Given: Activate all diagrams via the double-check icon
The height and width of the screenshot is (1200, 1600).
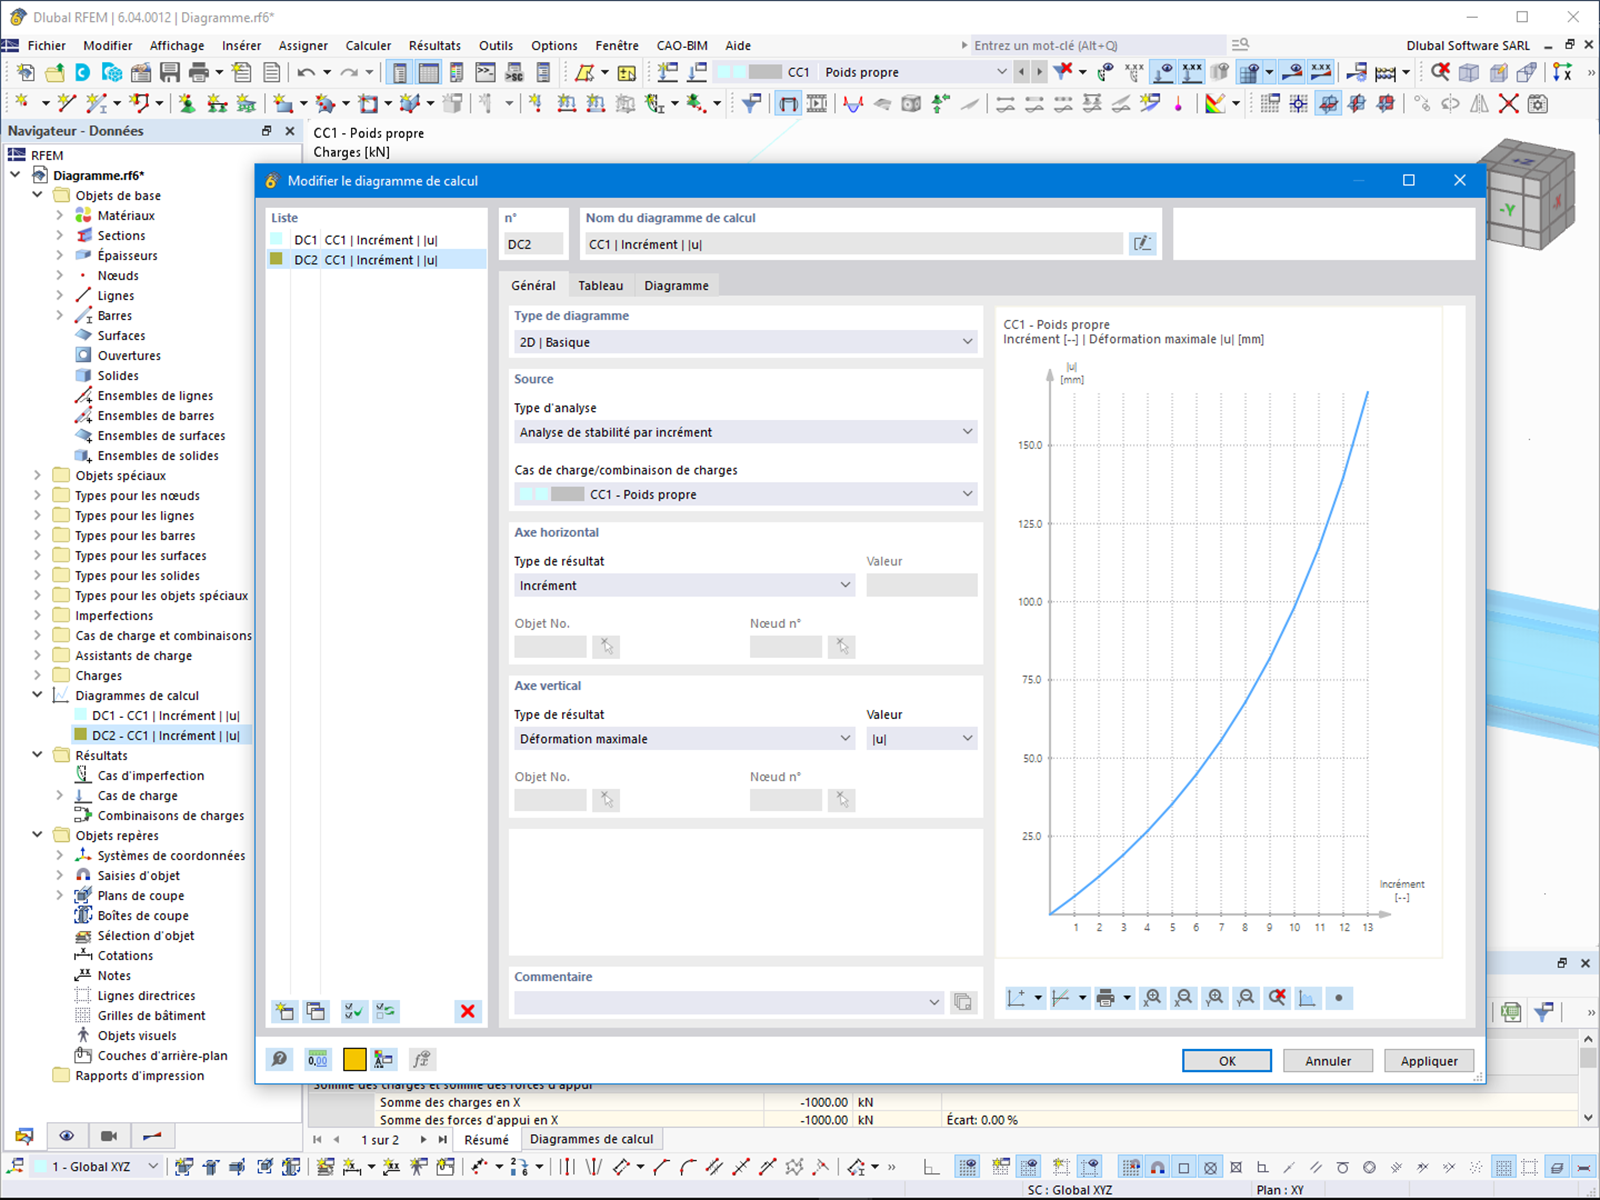Looking at the screenshot, I should point(352,1011).
